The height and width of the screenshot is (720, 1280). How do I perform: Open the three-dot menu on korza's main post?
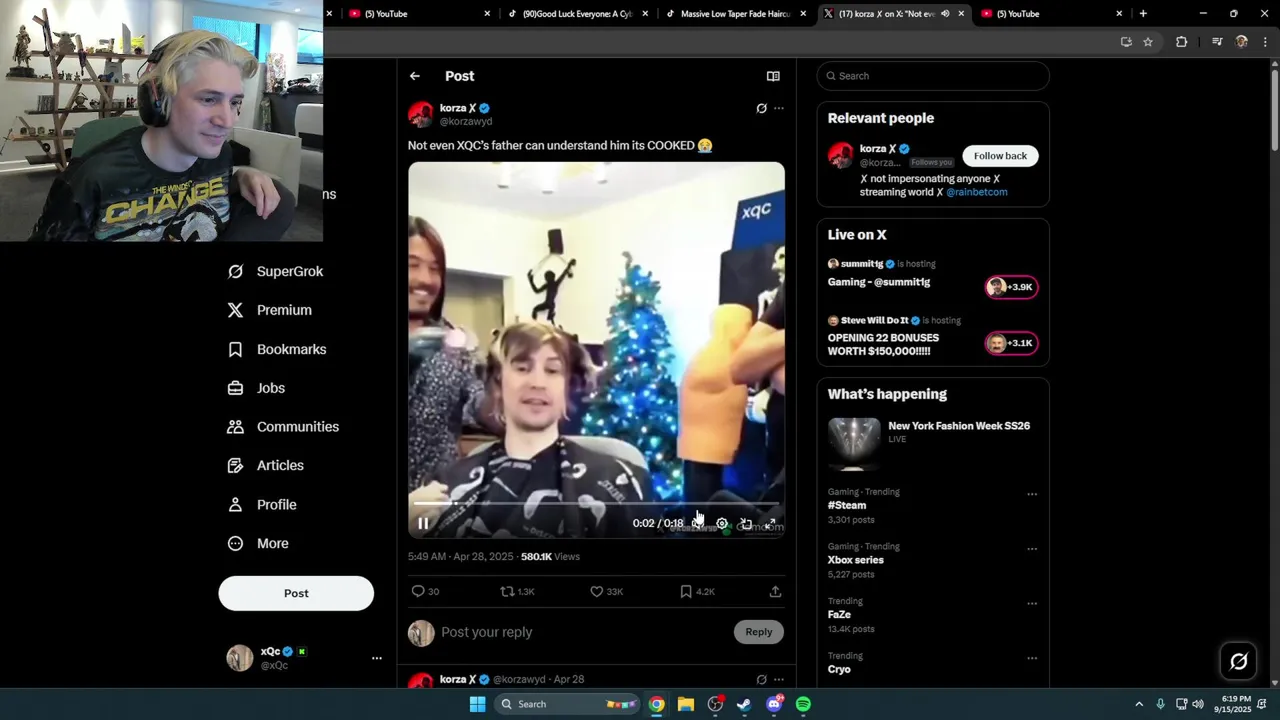(779, 108)
